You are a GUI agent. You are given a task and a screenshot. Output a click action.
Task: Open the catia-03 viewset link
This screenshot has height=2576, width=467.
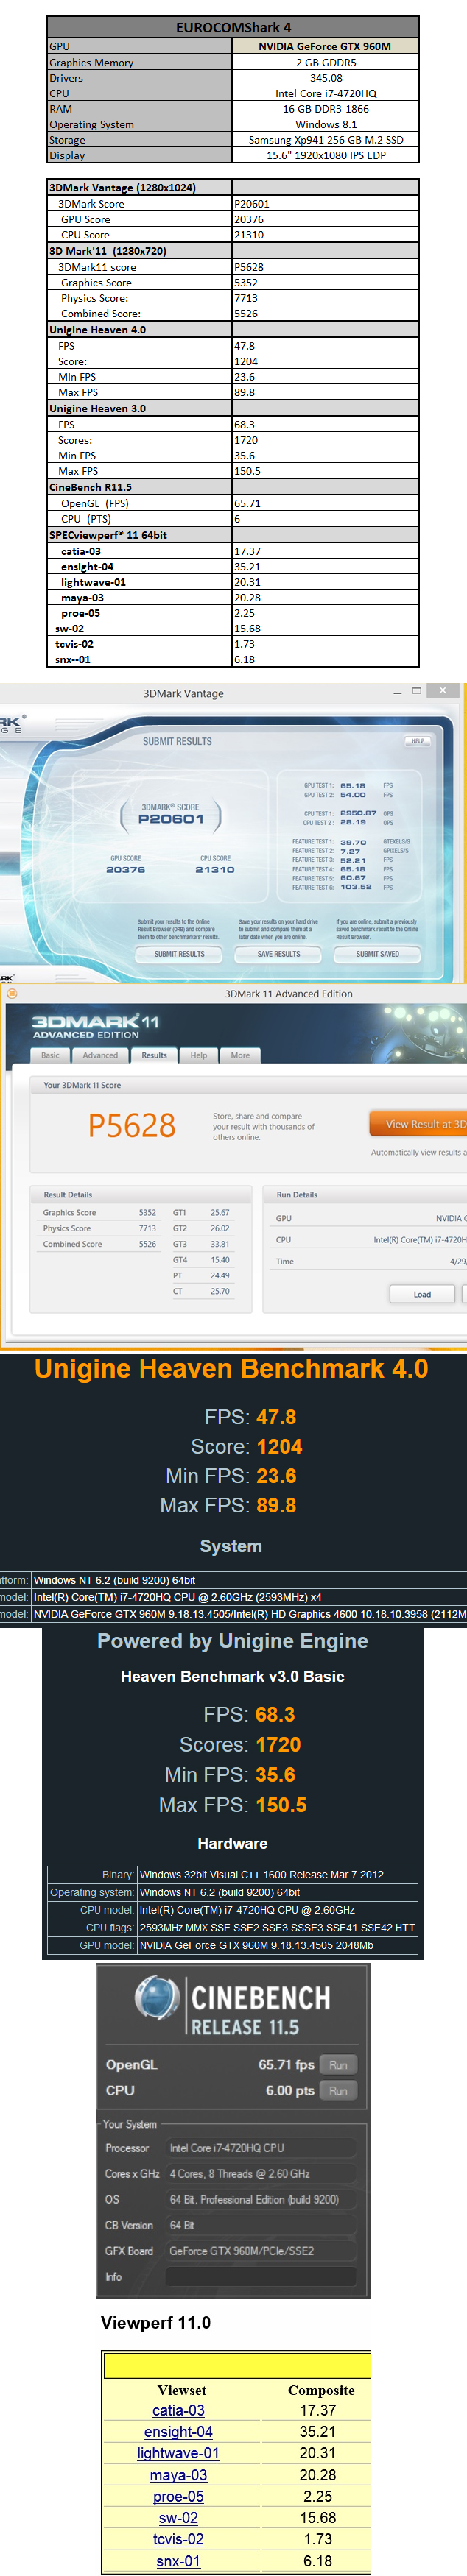point(178,2410)
